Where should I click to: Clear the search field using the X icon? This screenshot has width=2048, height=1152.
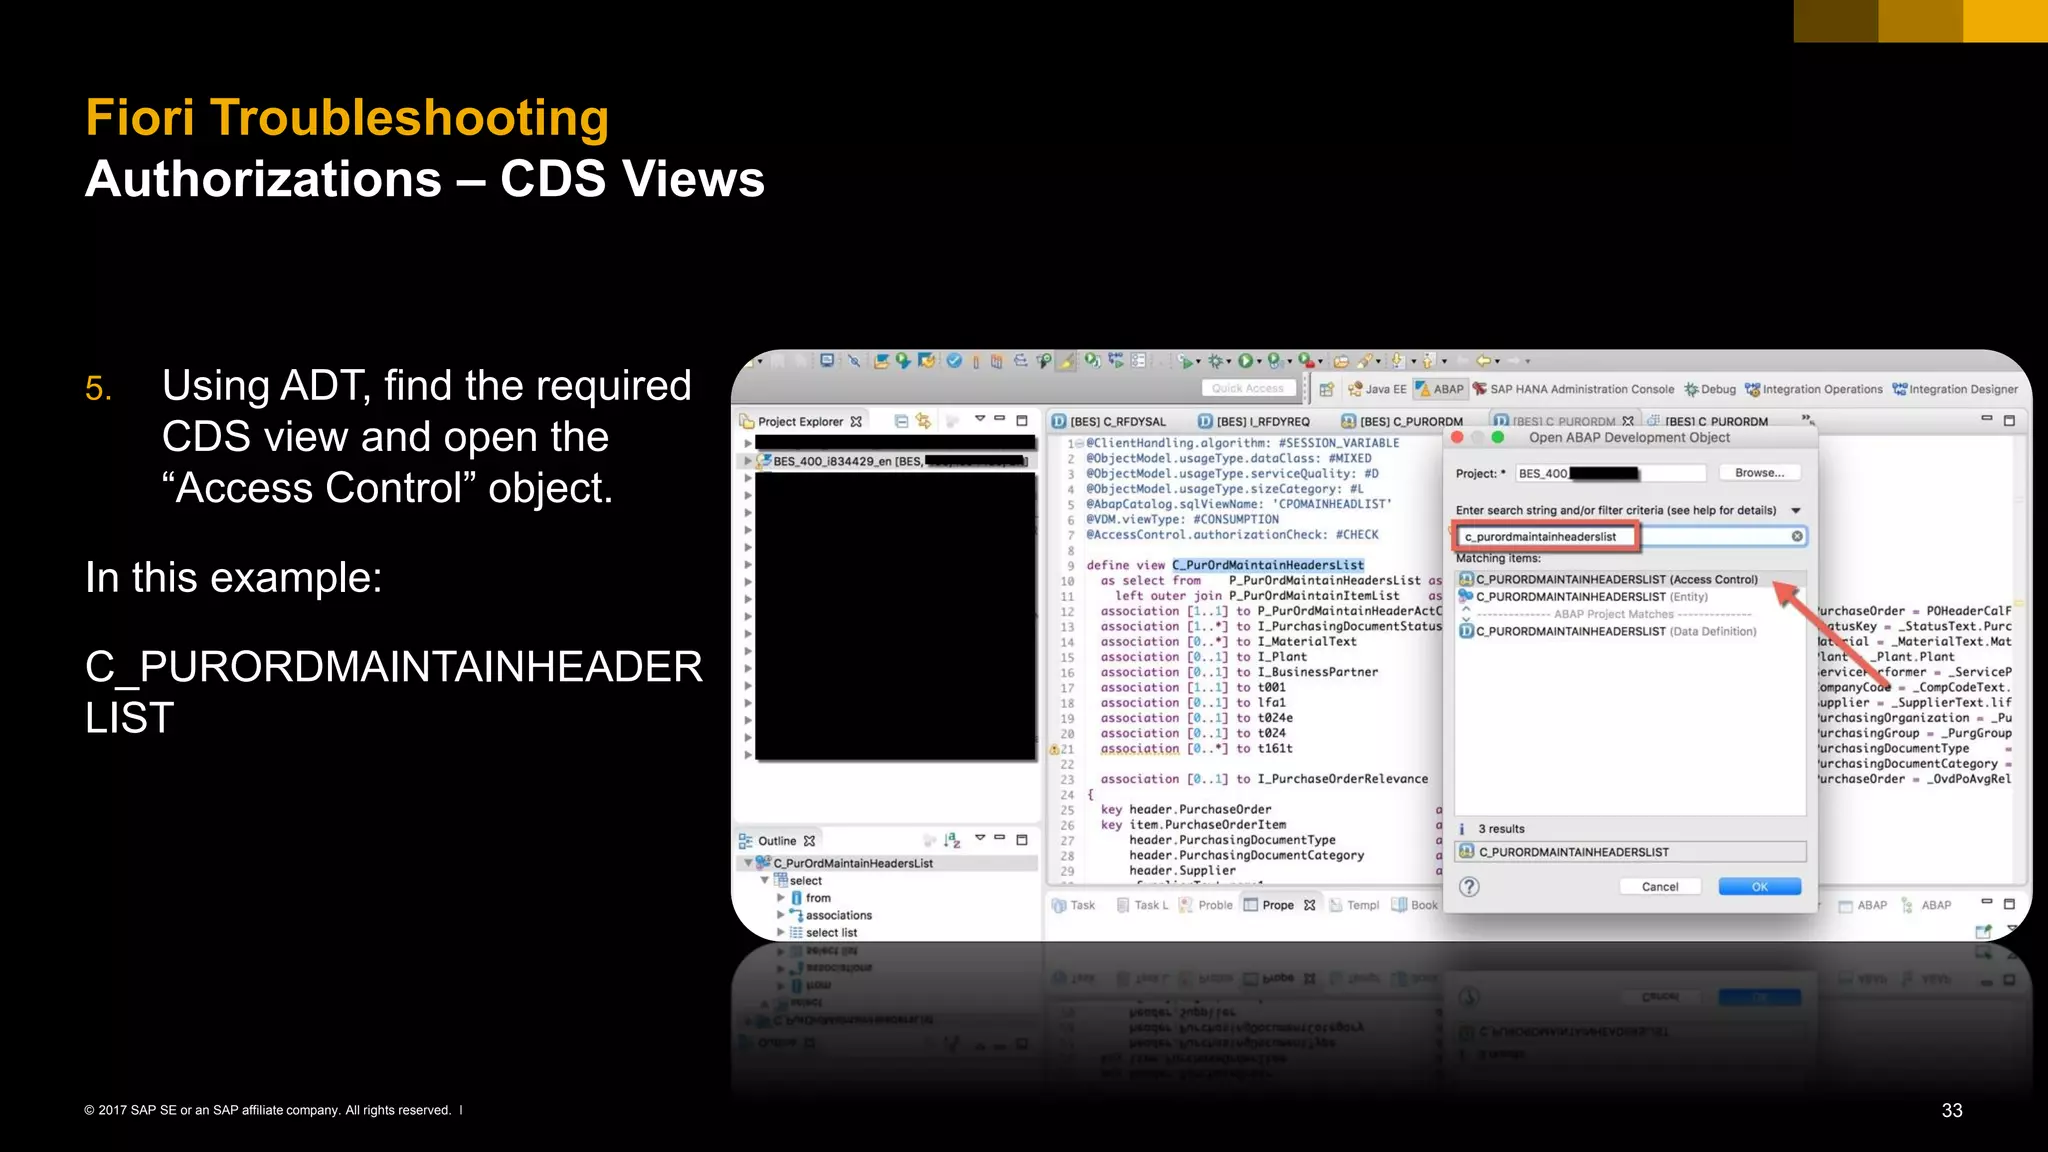(1797, 537)
